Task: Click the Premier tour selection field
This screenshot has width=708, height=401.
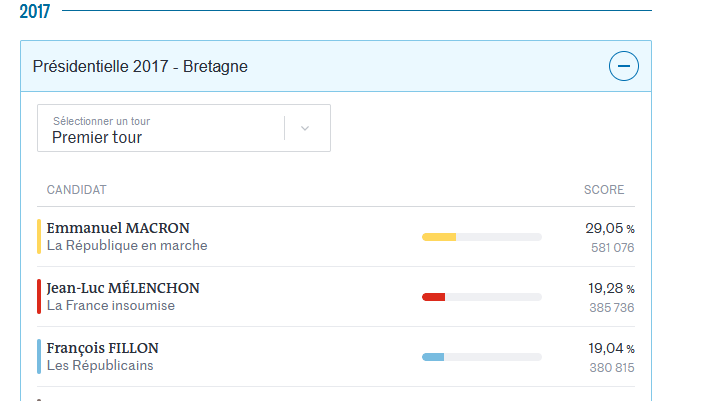Action: pos(160,129)
